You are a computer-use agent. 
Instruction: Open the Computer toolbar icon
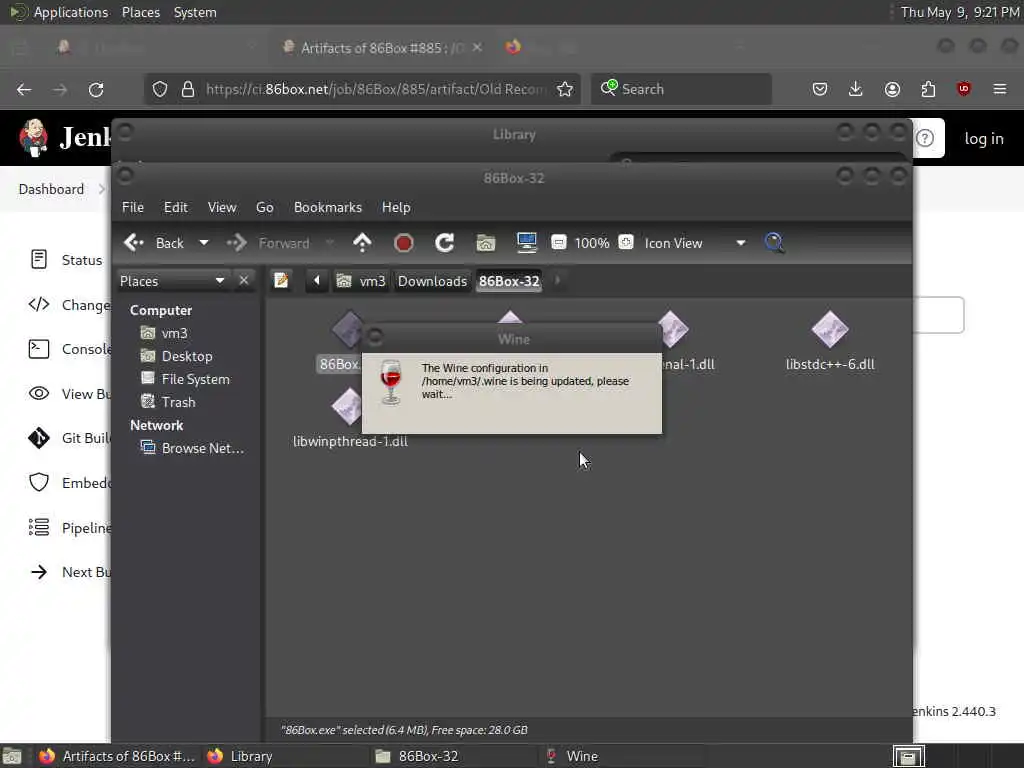(526, 242)
